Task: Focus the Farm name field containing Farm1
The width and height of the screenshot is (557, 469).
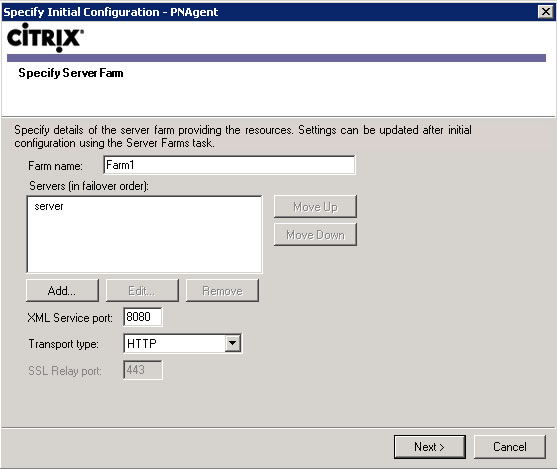Action: pyautogui.click(x=229, y=165)
